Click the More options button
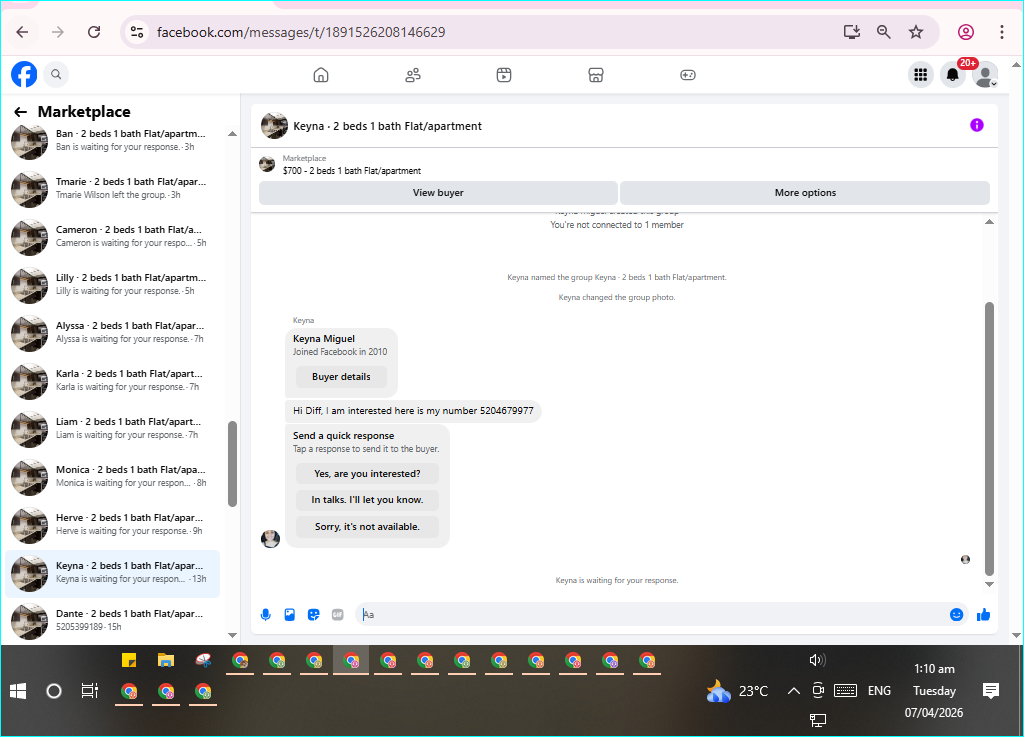 point(805,193)
